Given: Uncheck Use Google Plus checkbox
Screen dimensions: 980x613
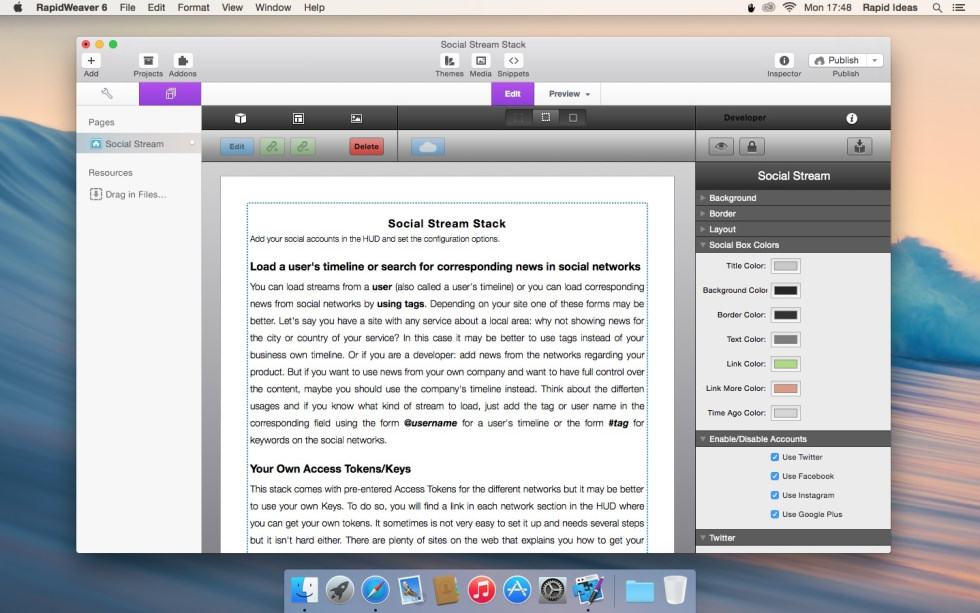Looking at the screenshot, I should 775,514.
